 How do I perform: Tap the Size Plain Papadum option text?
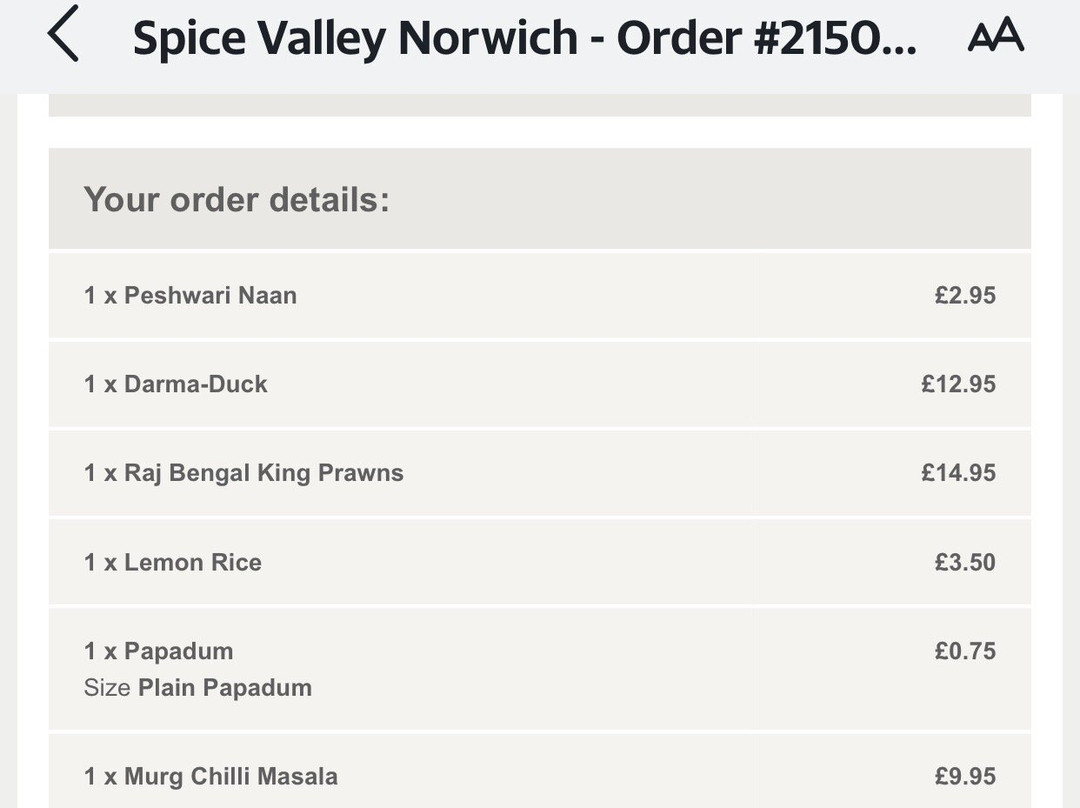click(198, 687)
